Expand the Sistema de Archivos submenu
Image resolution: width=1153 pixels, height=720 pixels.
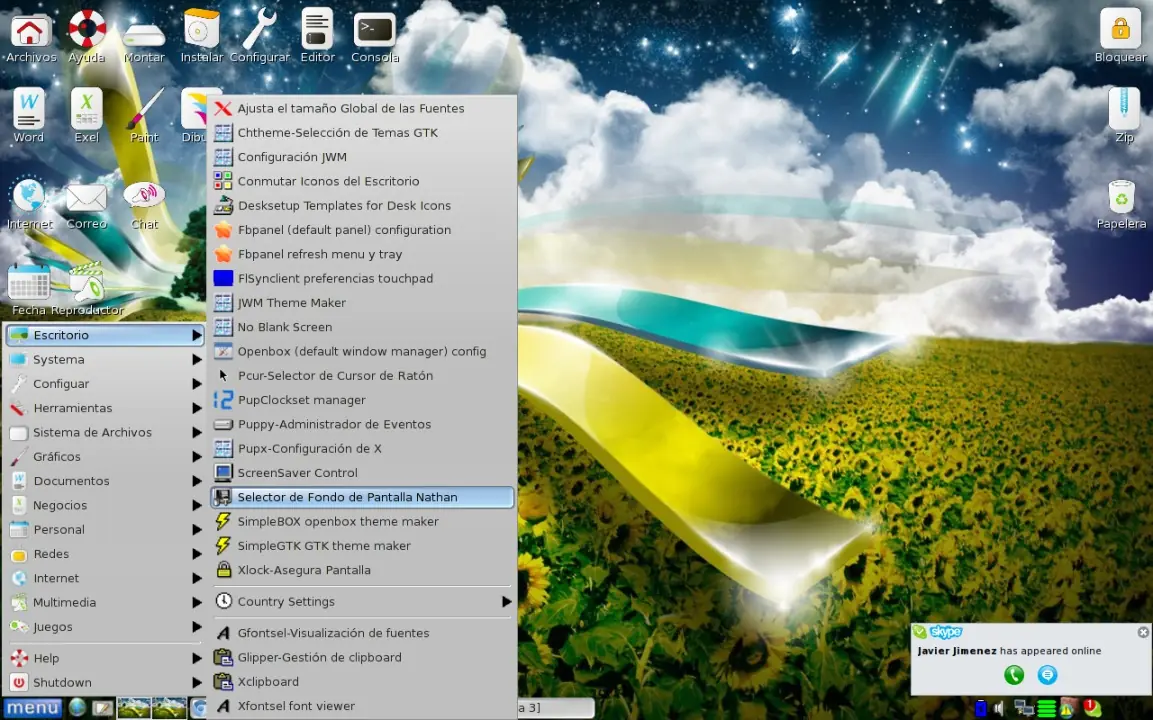104,432
